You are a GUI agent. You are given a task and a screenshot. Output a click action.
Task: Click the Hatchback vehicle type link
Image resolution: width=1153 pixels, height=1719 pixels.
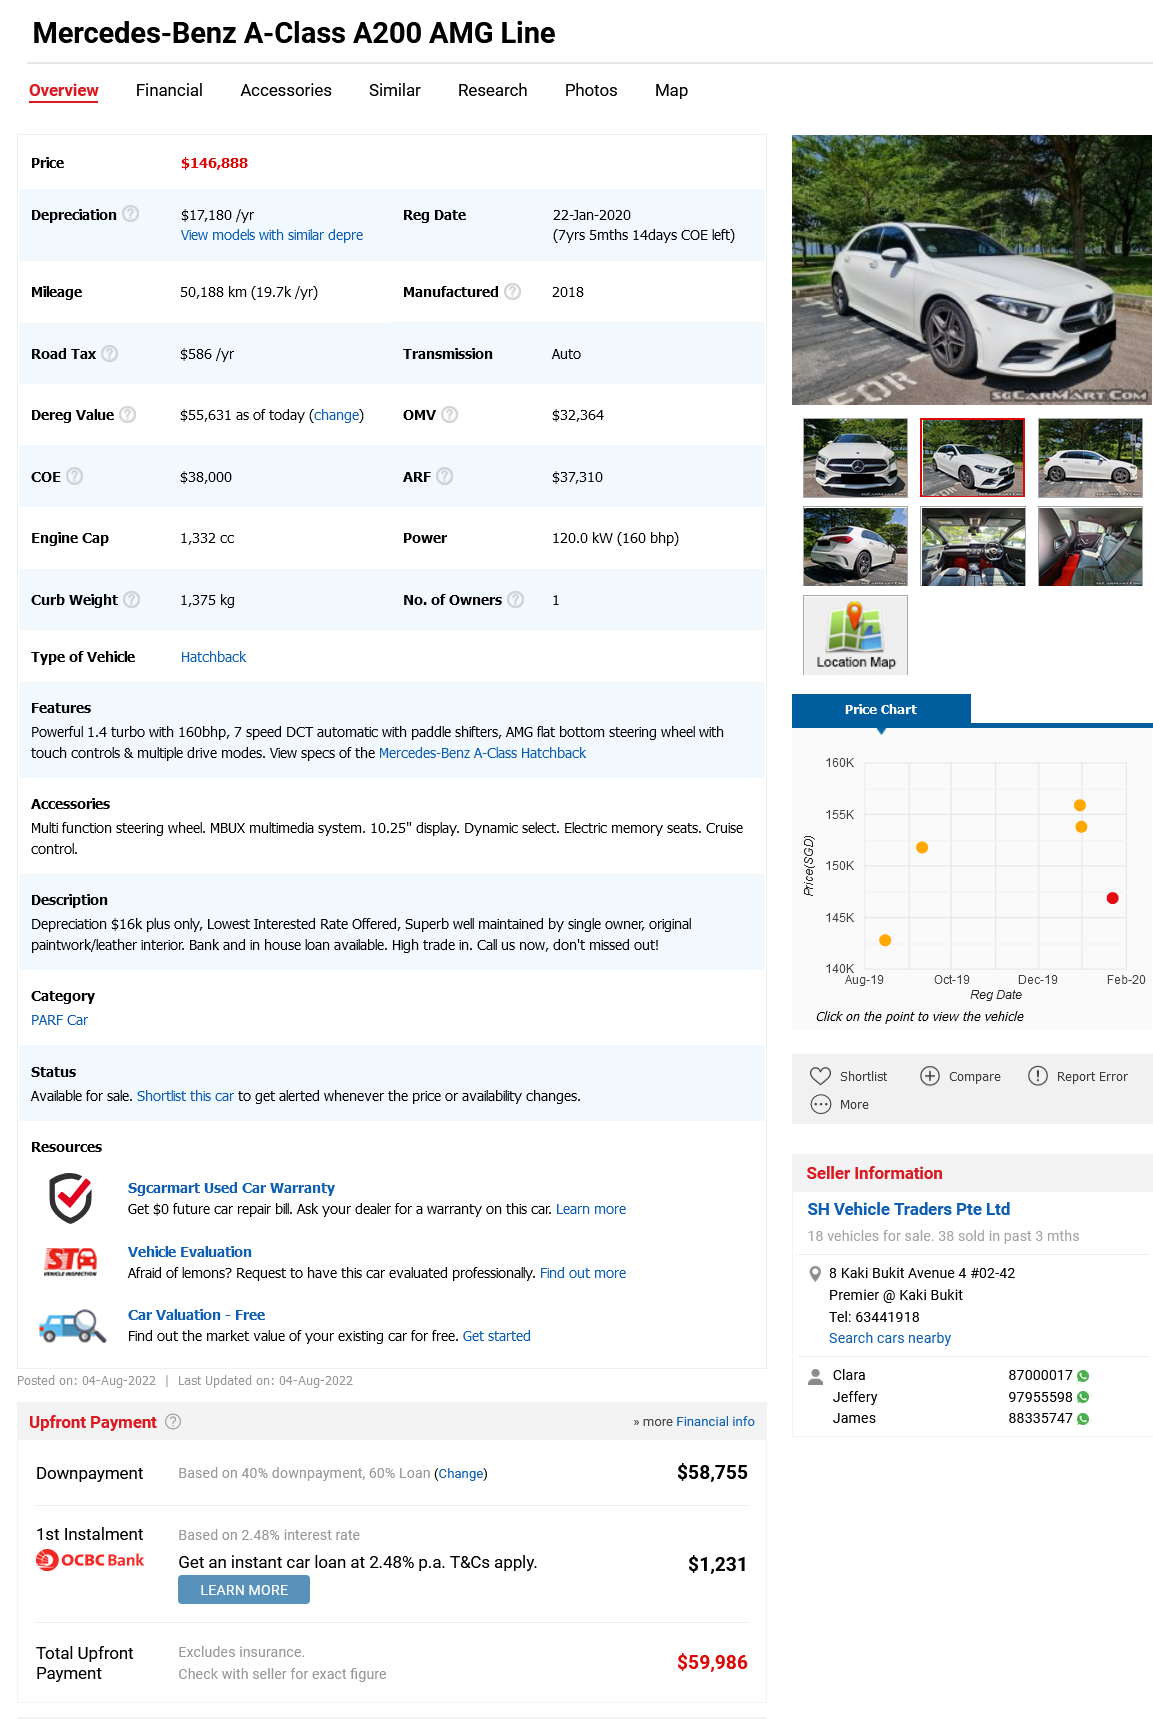[213, 657]
